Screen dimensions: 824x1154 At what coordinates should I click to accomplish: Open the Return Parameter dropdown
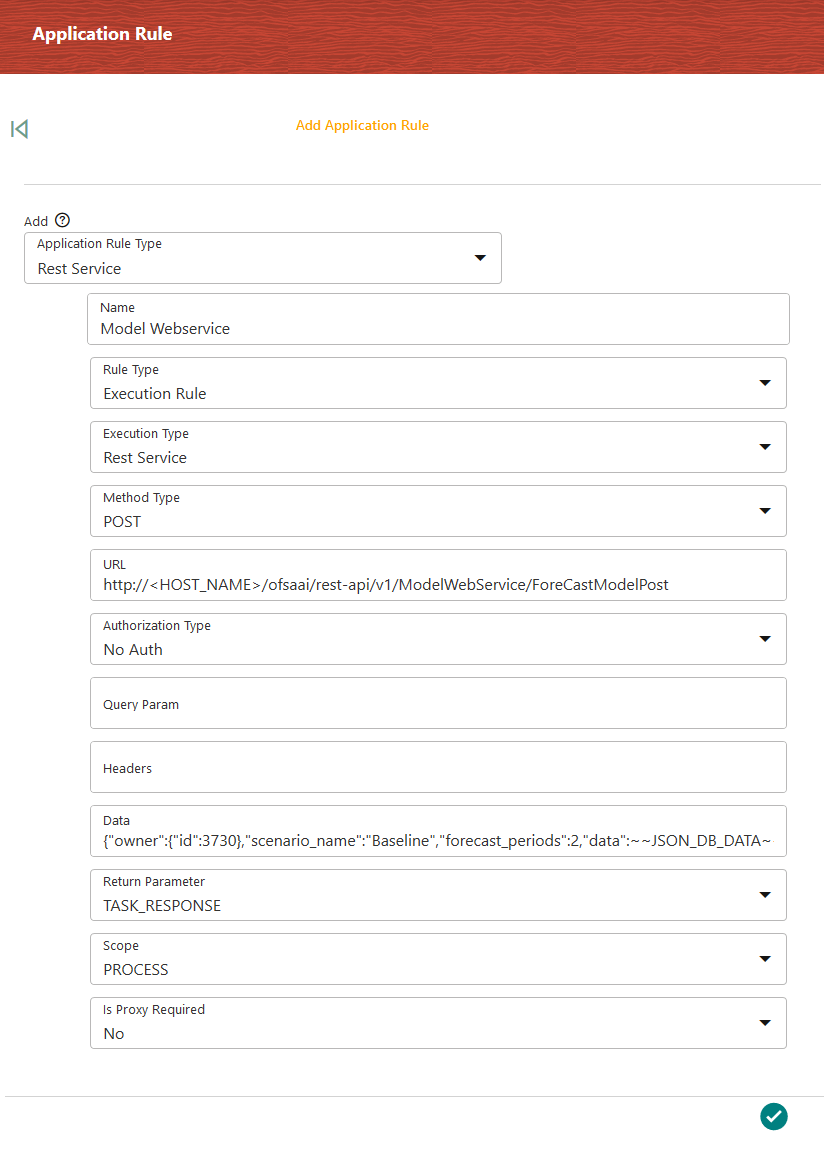(438, 895)
